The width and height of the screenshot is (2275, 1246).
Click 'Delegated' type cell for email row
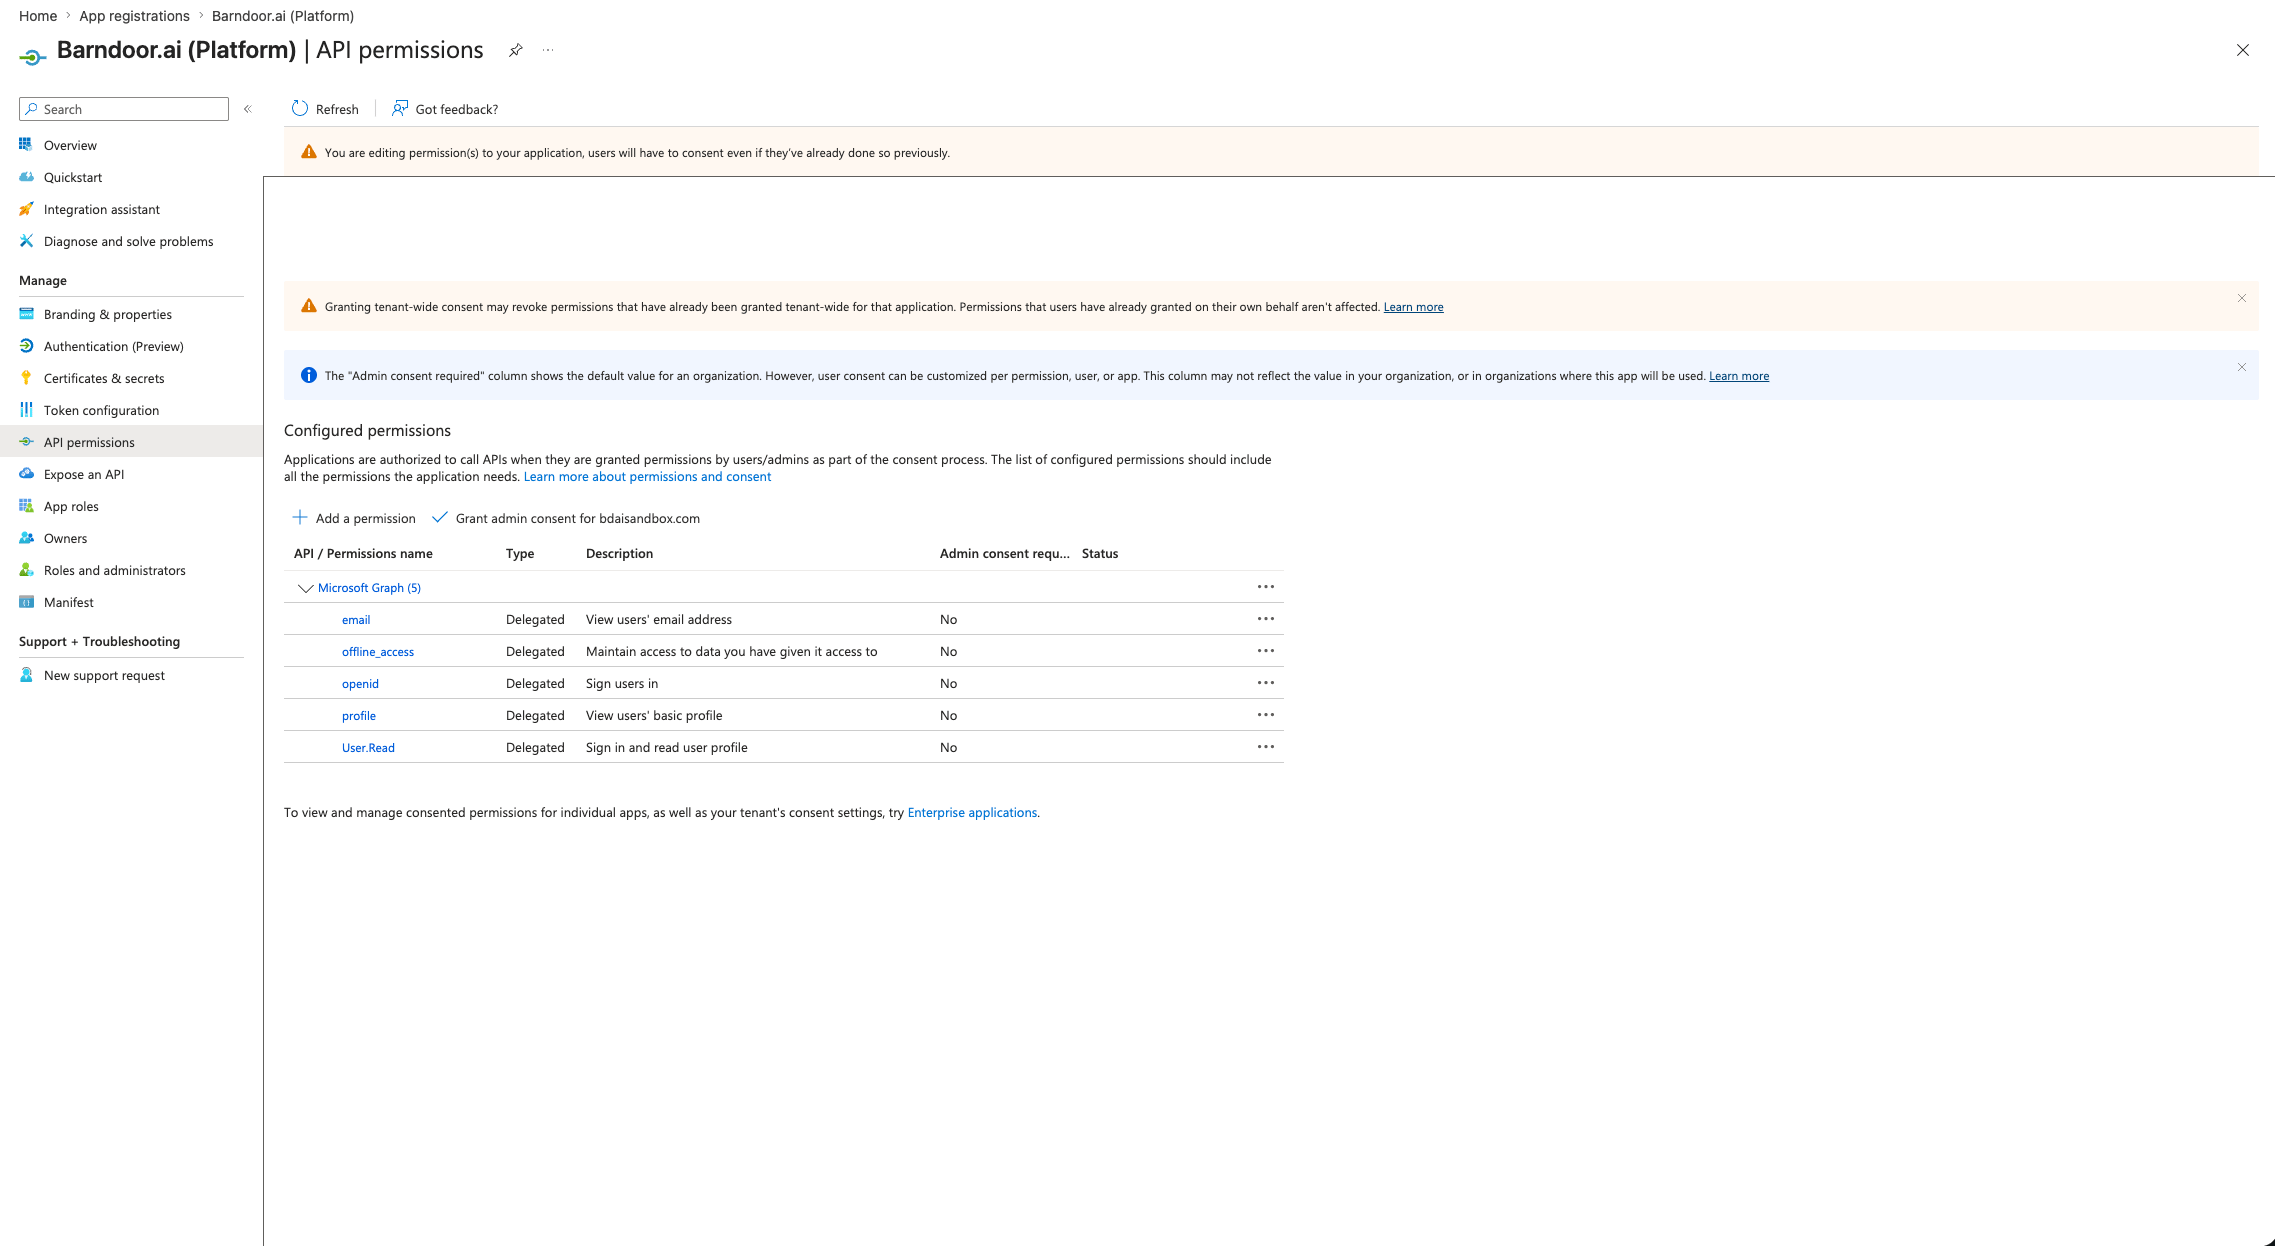[x=535, y=619]
